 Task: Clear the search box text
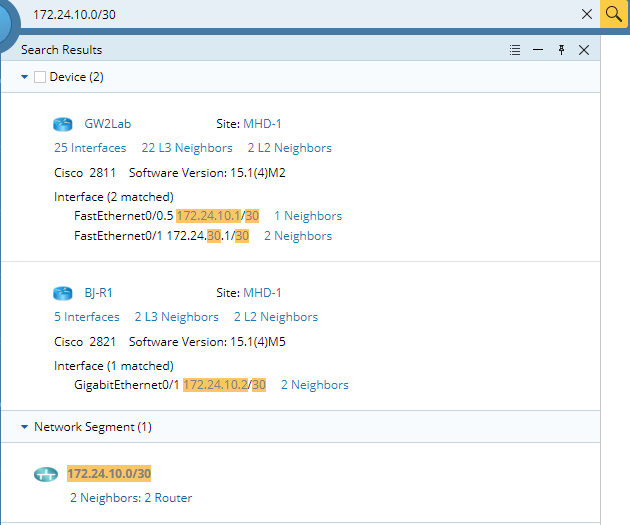[x=587, y=14]
